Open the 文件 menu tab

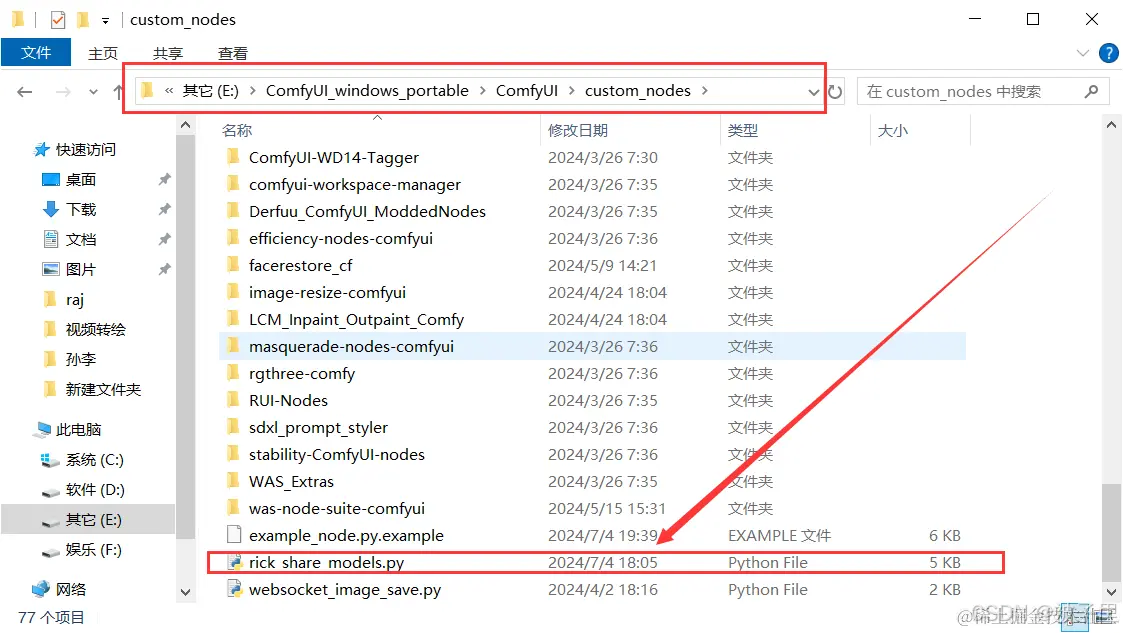(x=36, y=53)
